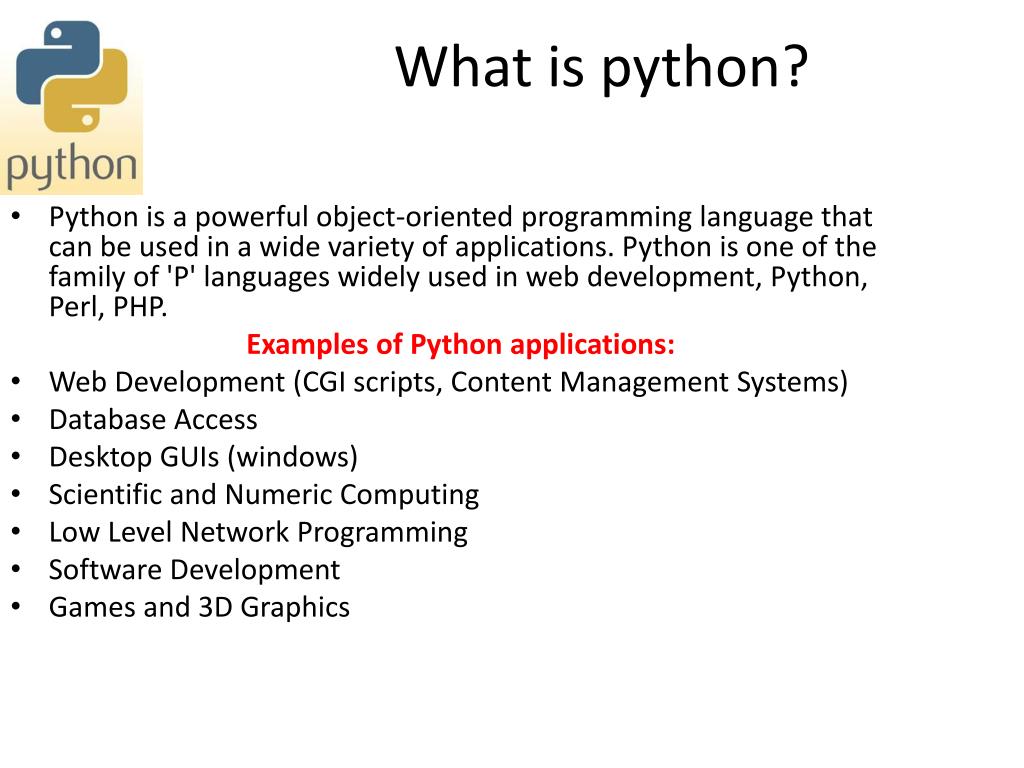Image resolution: width=1024 pixels, height=768 pixels.
Task: Click the line beginning 'Python is a powerful object-oriented'
Action: tap(460, 217)
